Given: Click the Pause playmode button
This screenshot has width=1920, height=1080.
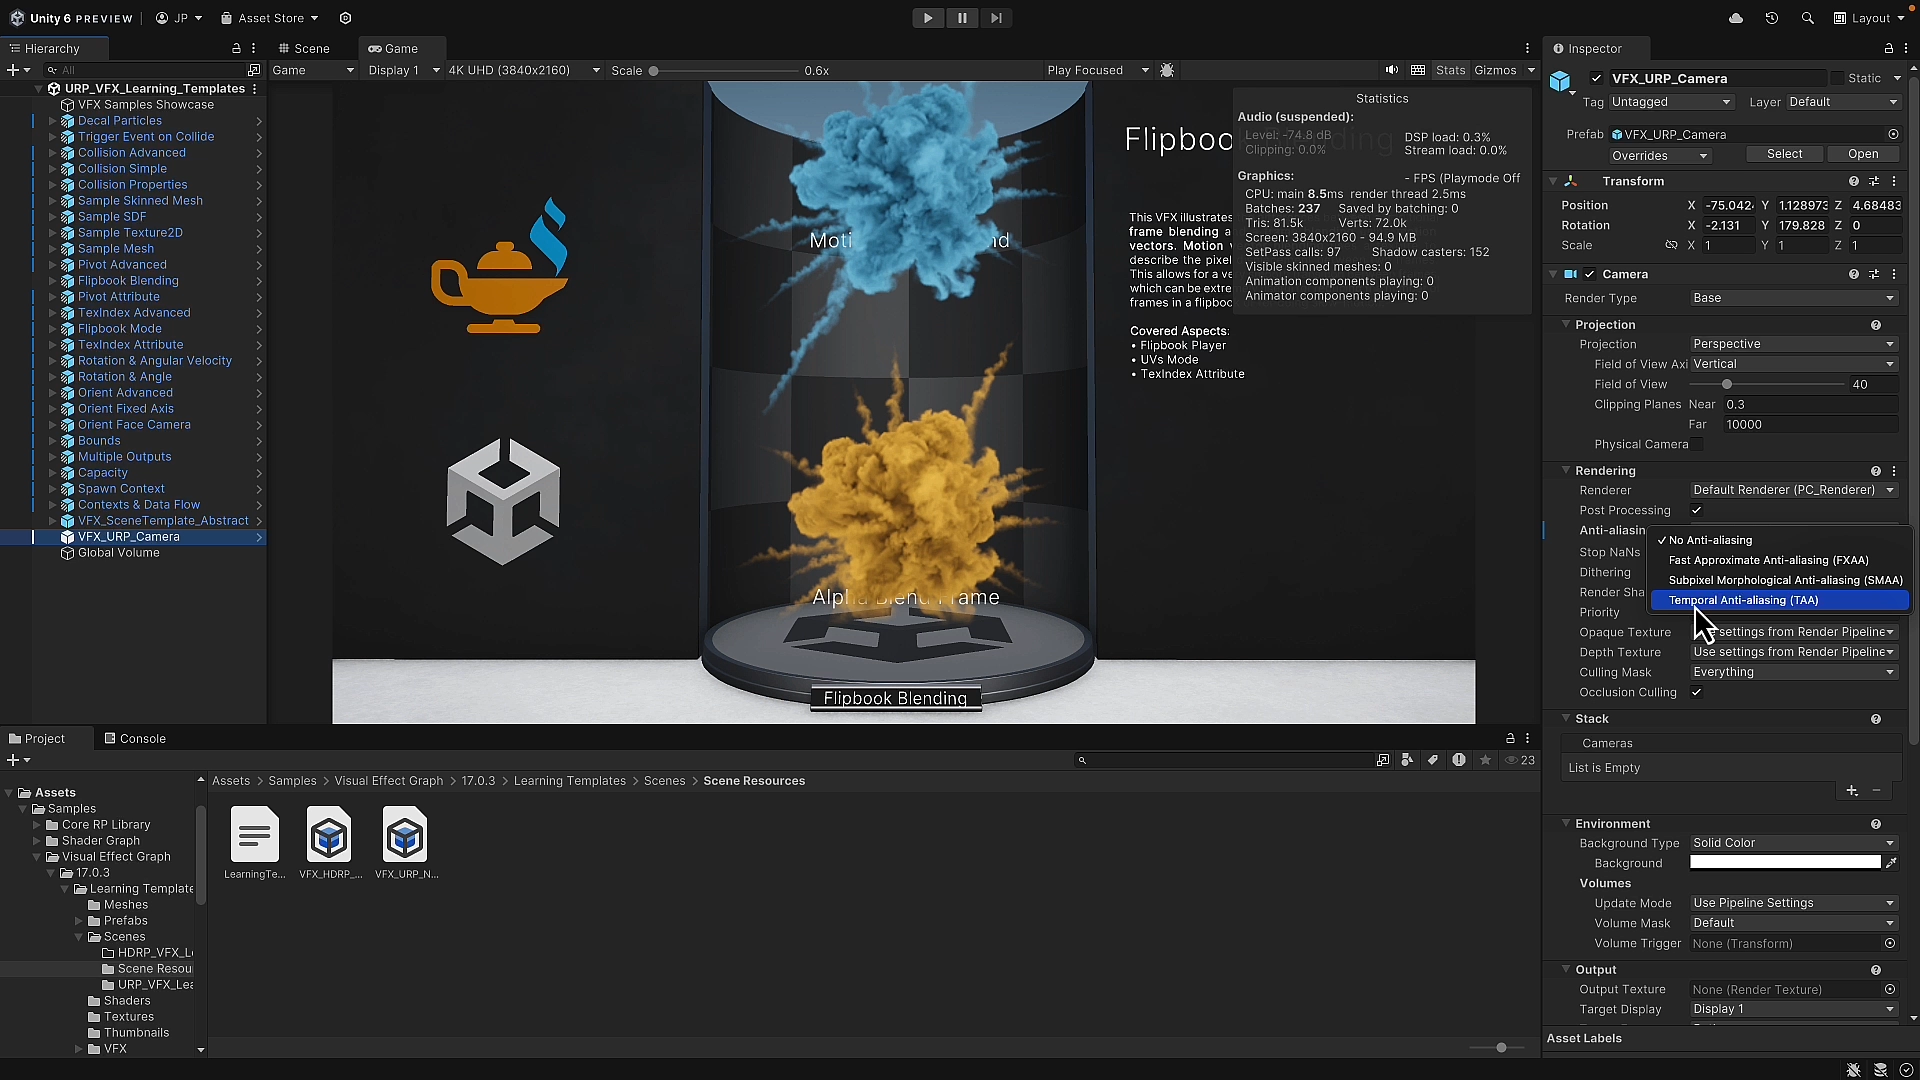Looking at the screenshot, I should 962,18.
